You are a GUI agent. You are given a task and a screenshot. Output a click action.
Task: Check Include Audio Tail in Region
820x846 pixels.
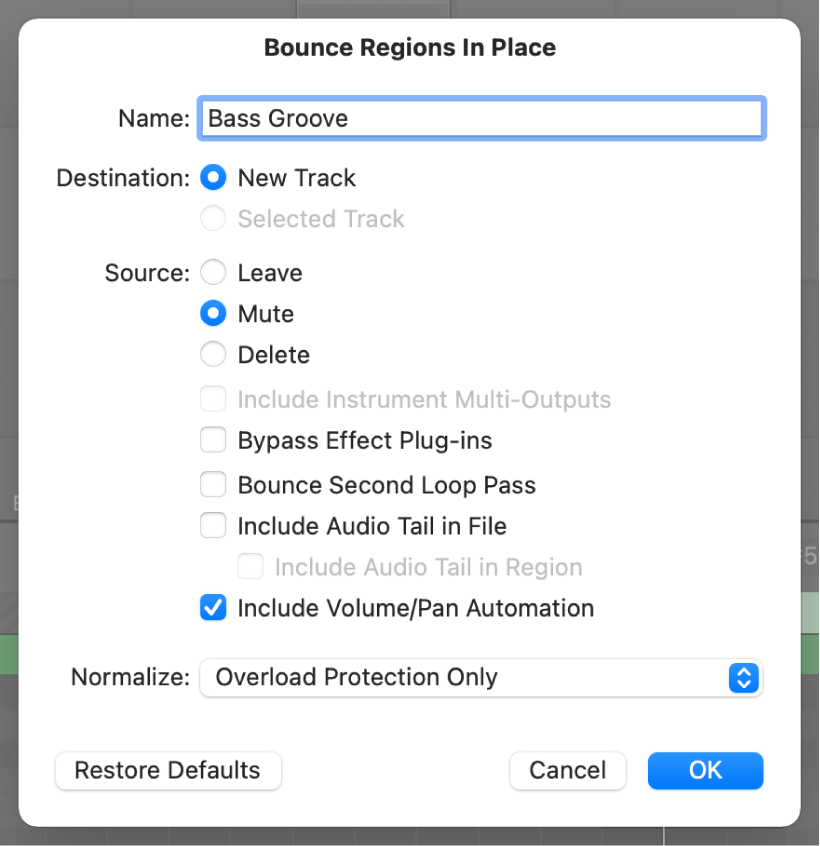250,567
